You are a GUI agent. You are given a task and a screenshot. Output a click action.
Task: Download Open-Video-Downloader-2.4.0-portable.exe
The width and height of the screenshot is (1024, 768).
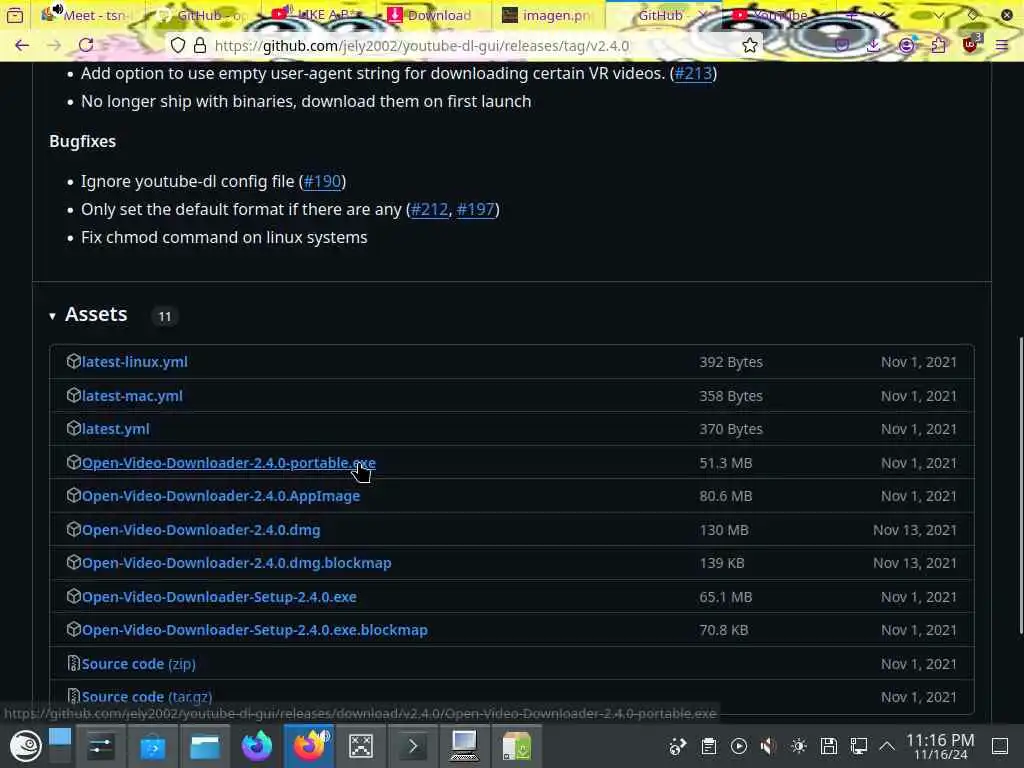point(229,462)
